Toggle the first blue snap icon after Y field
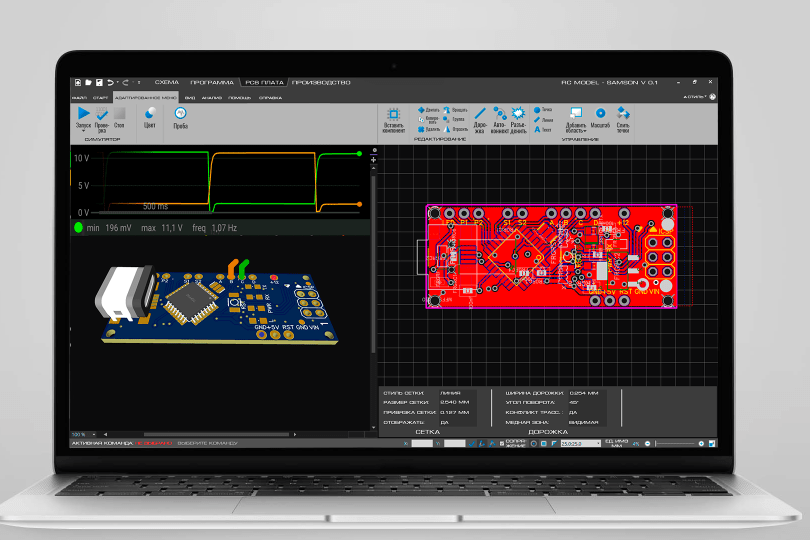Viewport: 810px width, 540px height. (472, 443)
